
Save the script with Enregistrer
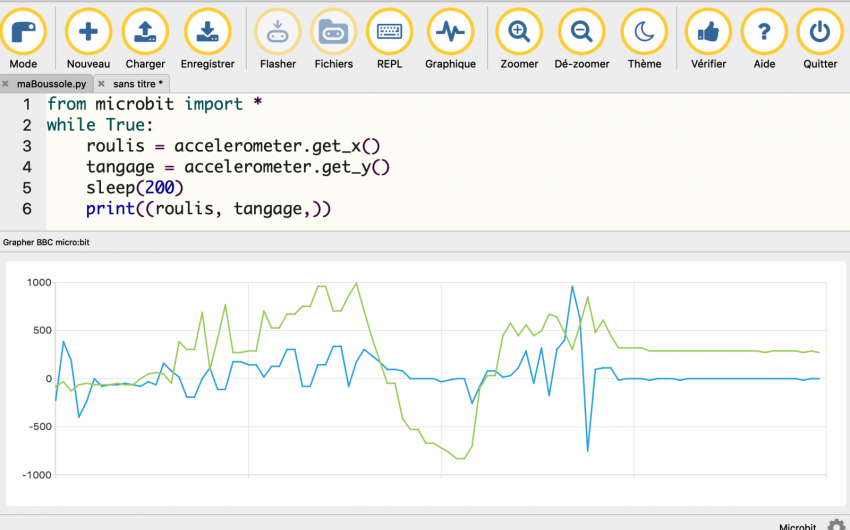tap(208, 39)
